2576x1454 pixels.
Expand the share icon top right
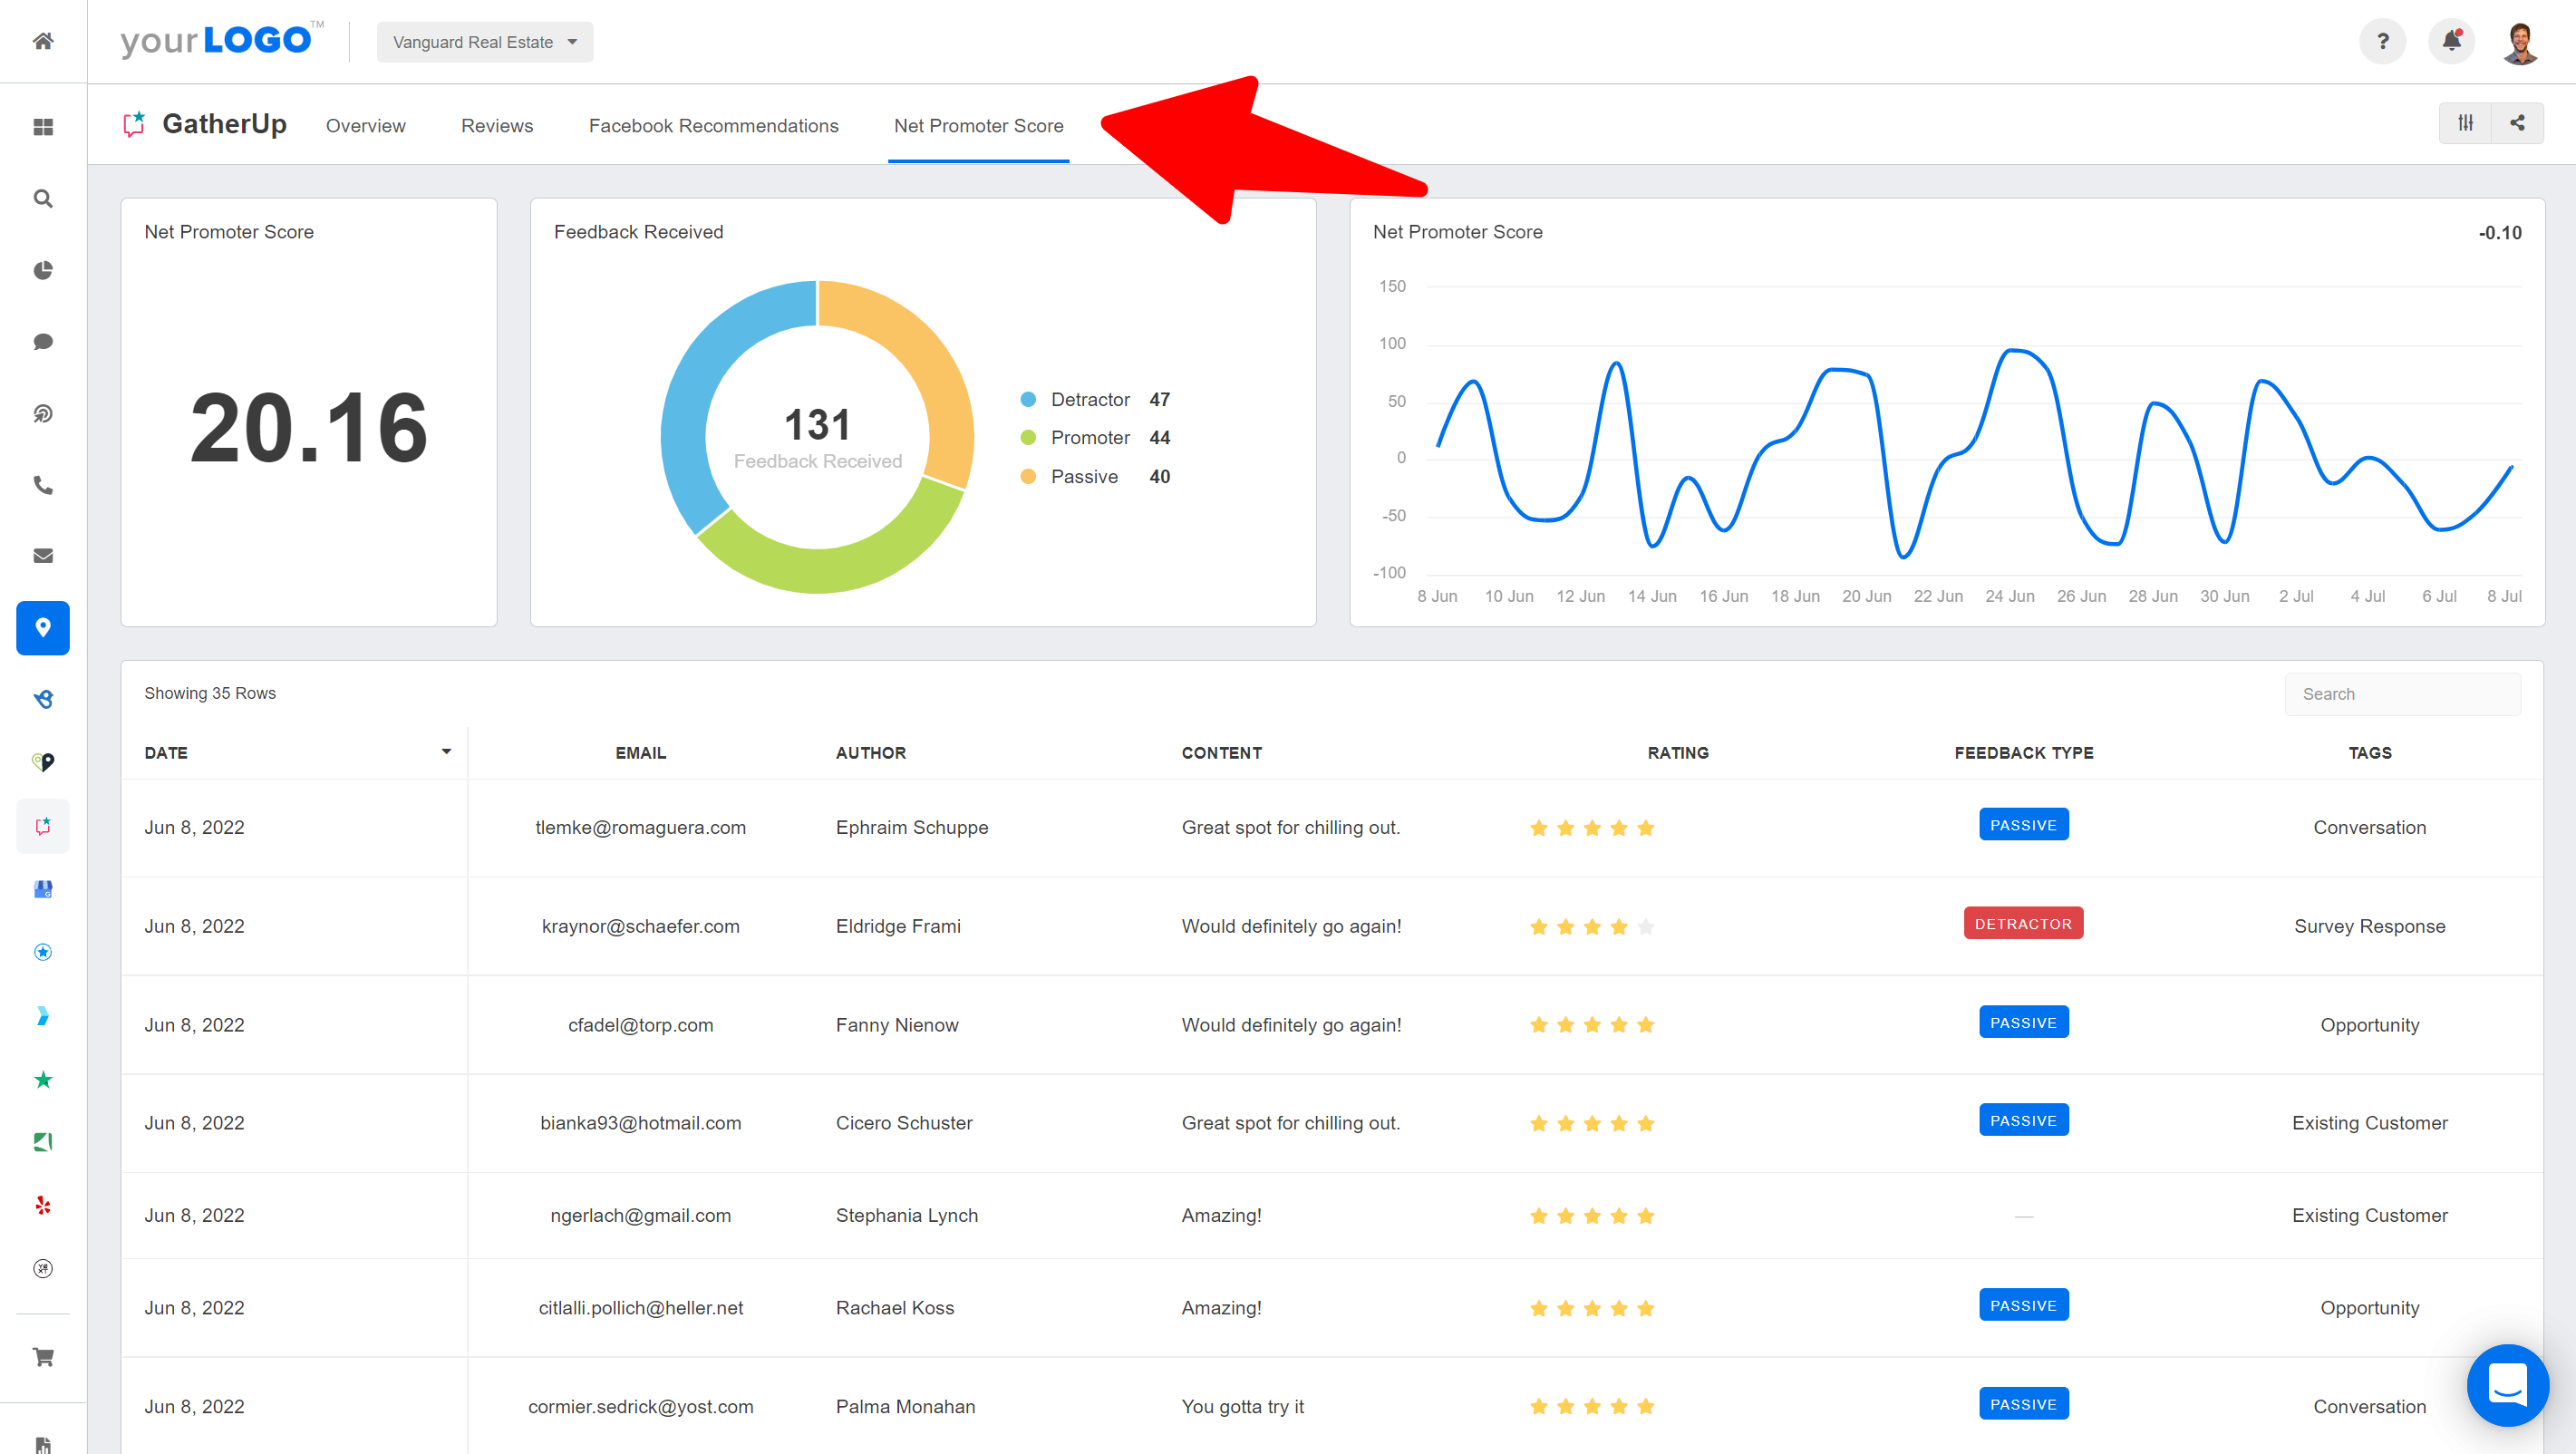click(2518, 124)
